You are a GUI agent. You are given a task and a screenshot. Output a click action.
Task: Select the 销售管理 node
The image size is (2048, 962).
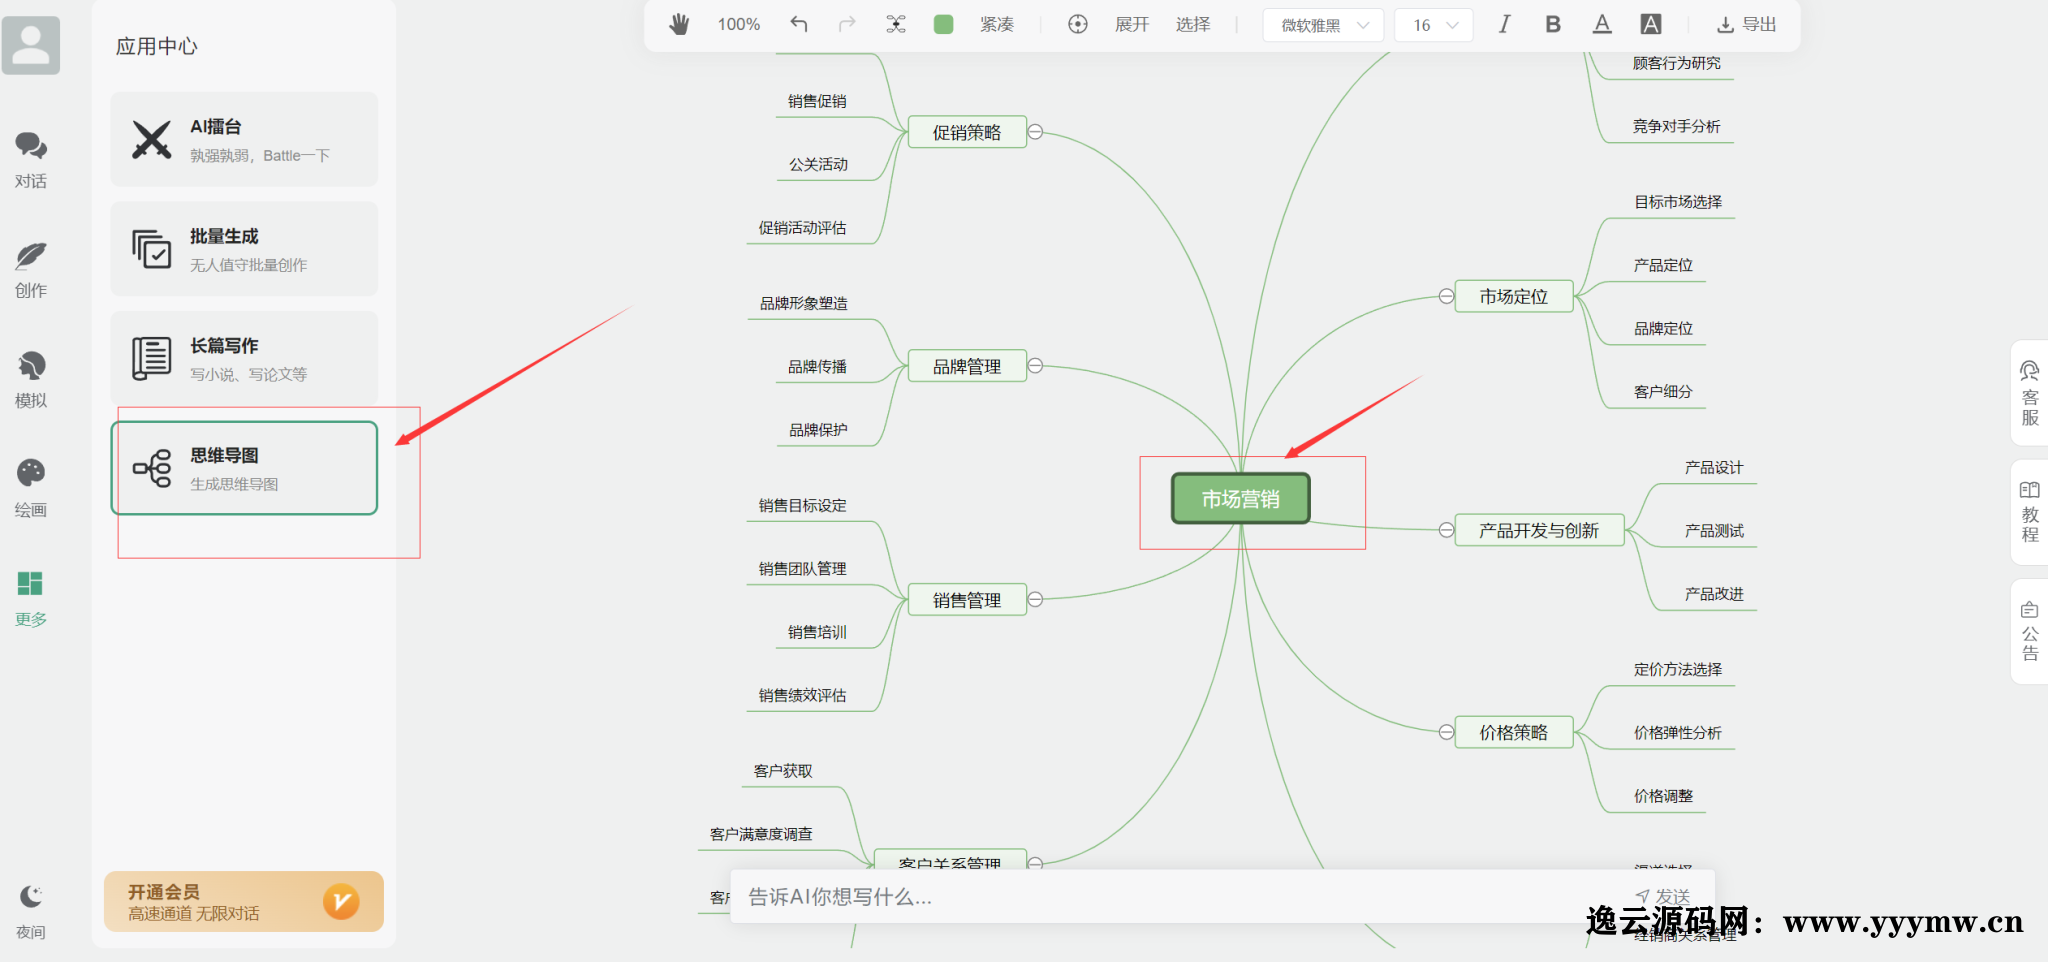(967, 599)
